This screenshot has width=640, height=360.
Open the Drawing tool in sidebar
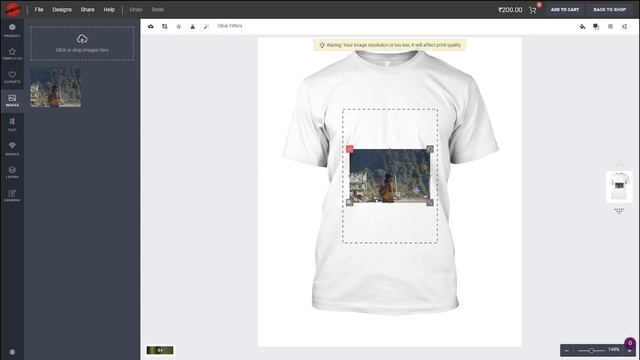12,195
